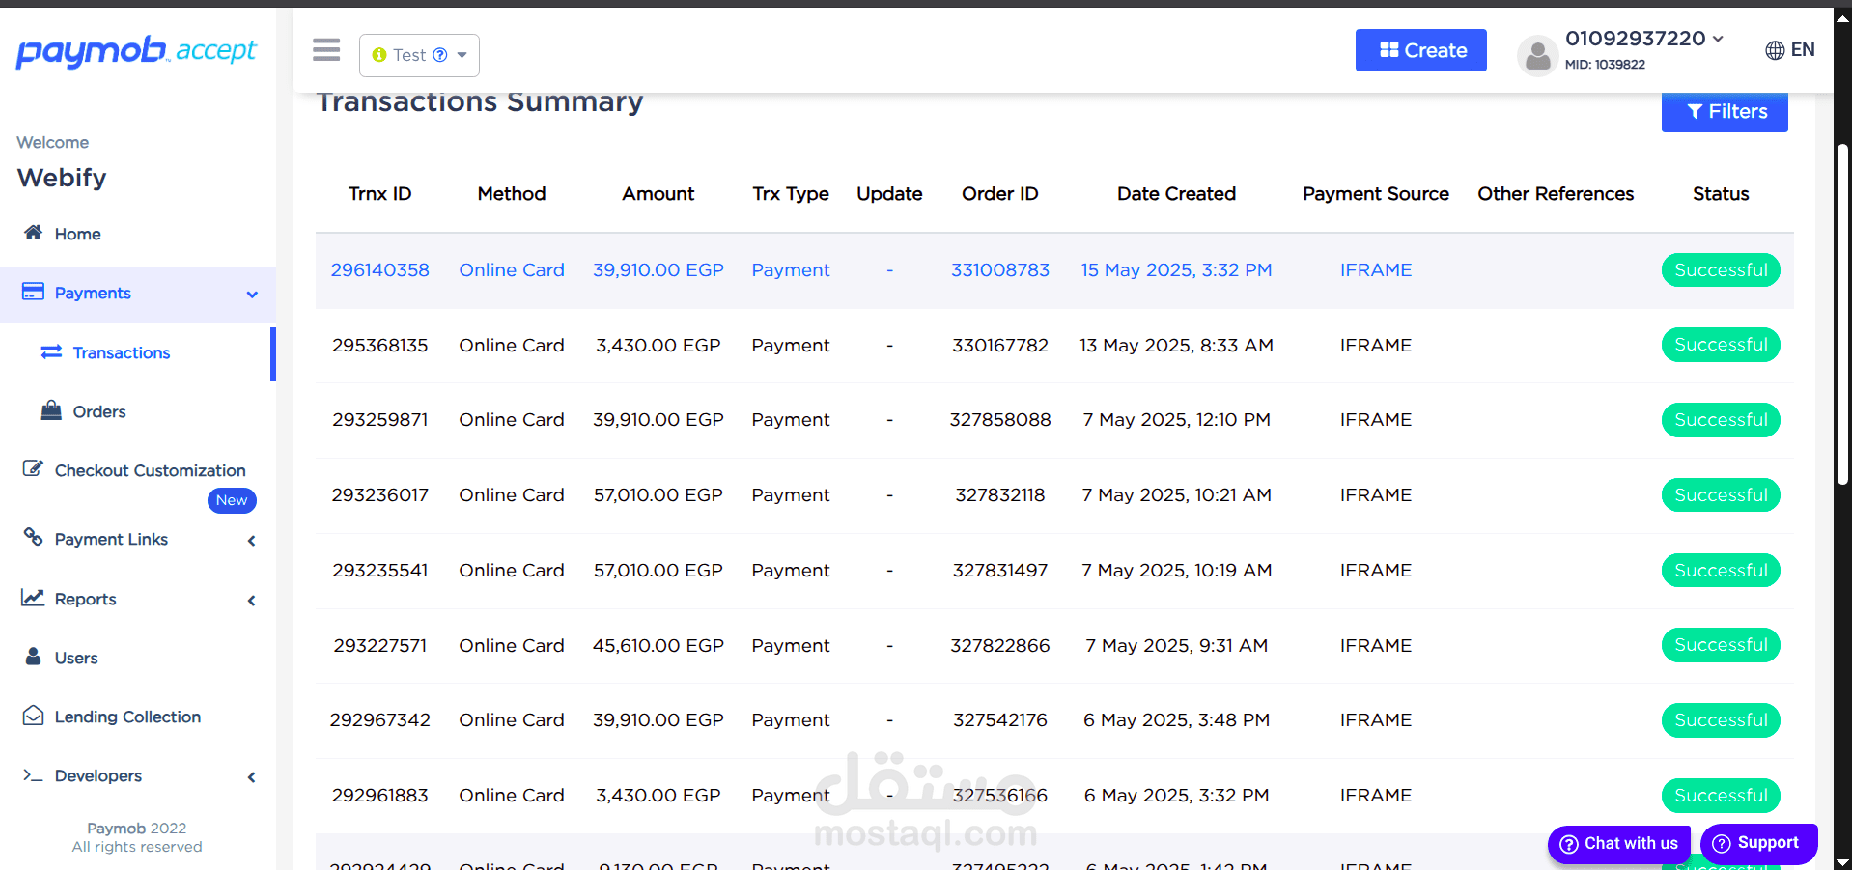Collapse the Payments menu chevron

tap(252, 294)
